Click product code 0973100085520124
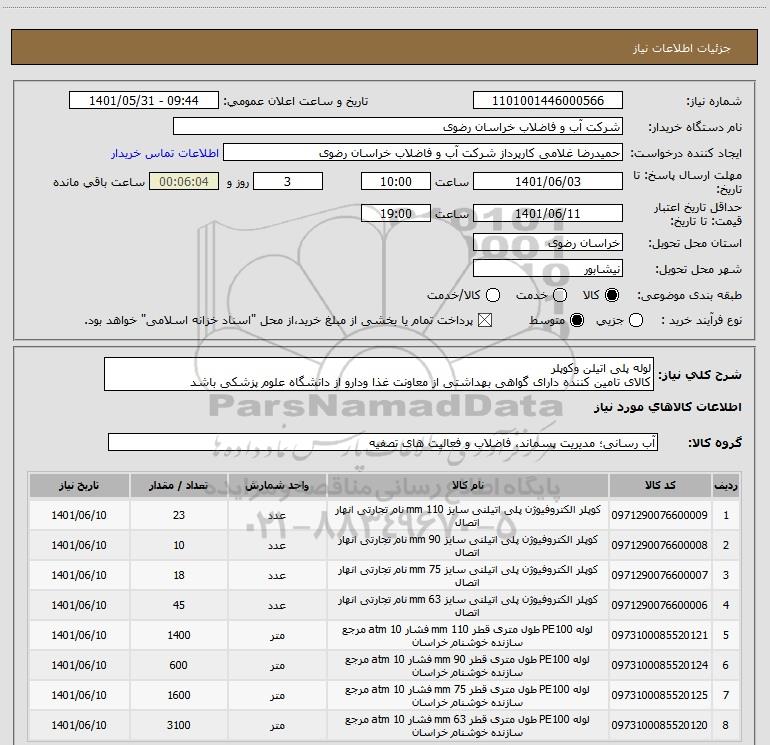 click(660, 665)
